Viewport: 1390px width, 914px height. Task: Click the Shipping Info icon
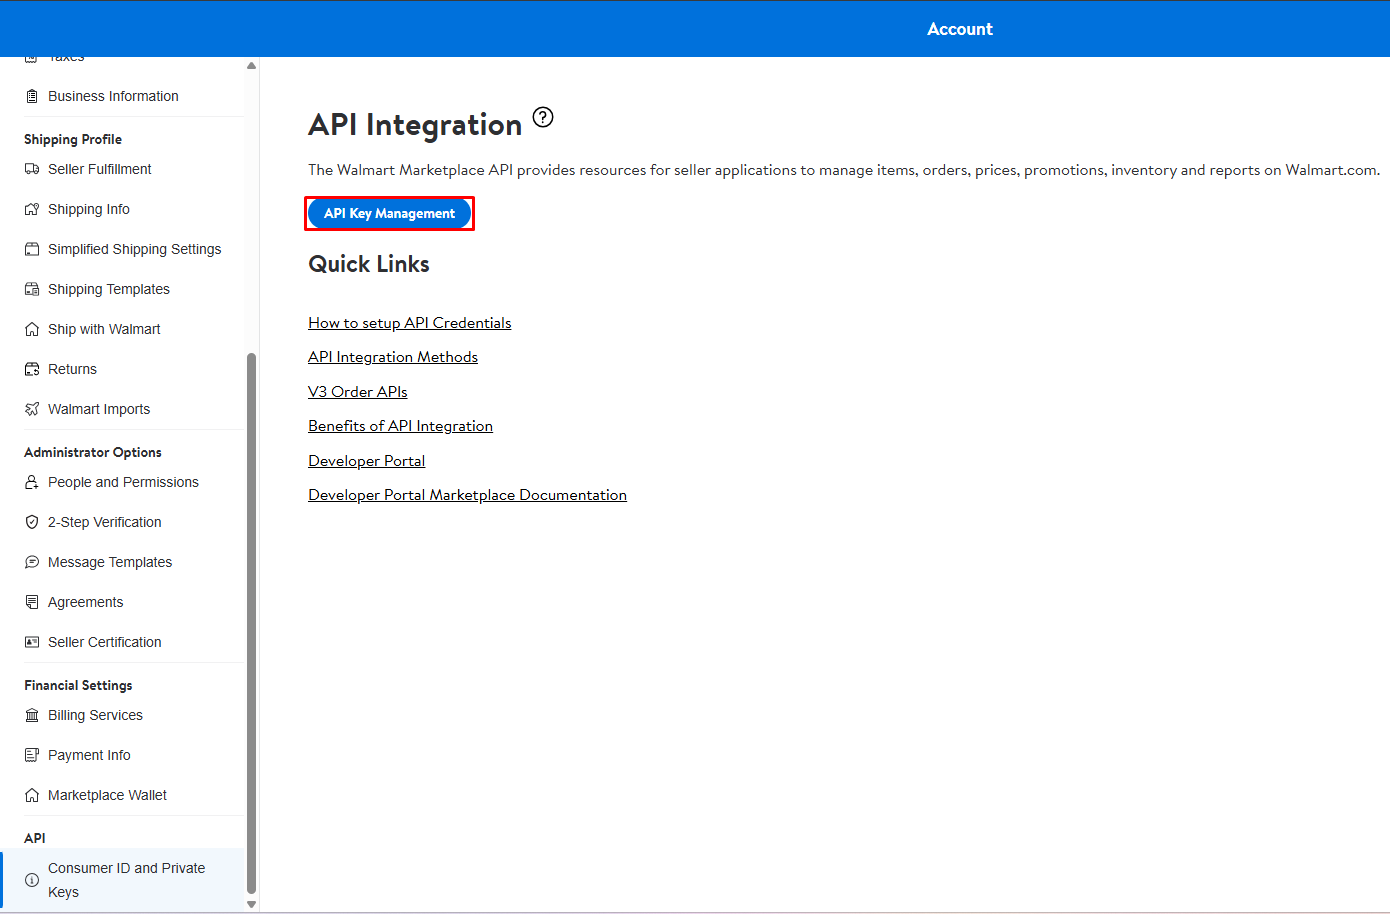pos(32,209)
